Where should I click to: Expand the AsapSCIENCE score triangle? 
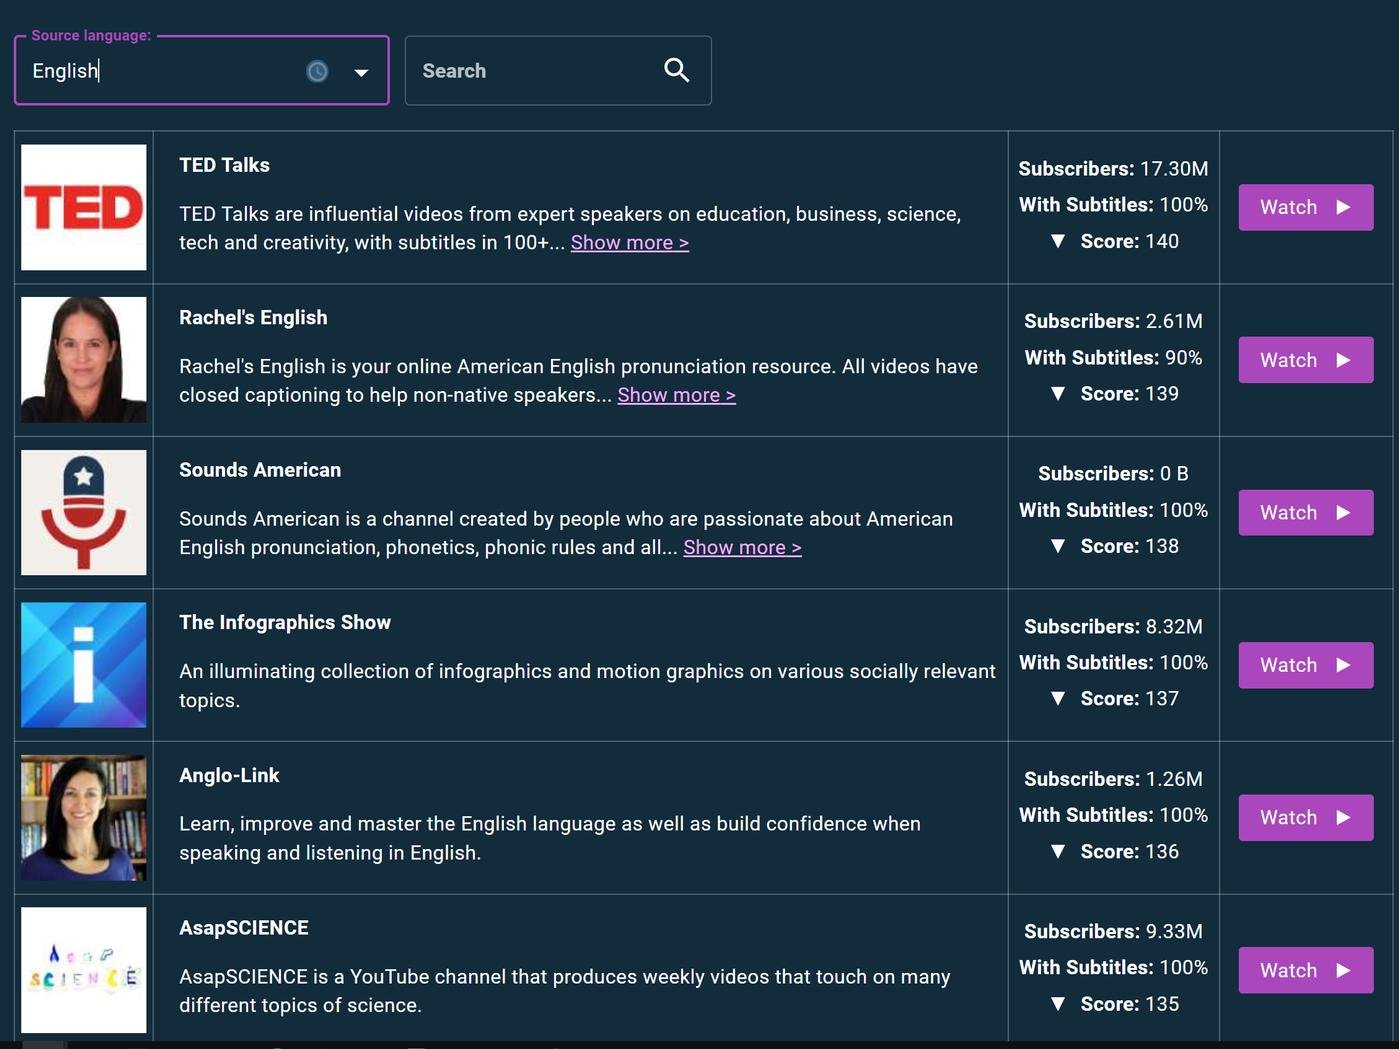pyautogui.click(x=1058, y=1004)
